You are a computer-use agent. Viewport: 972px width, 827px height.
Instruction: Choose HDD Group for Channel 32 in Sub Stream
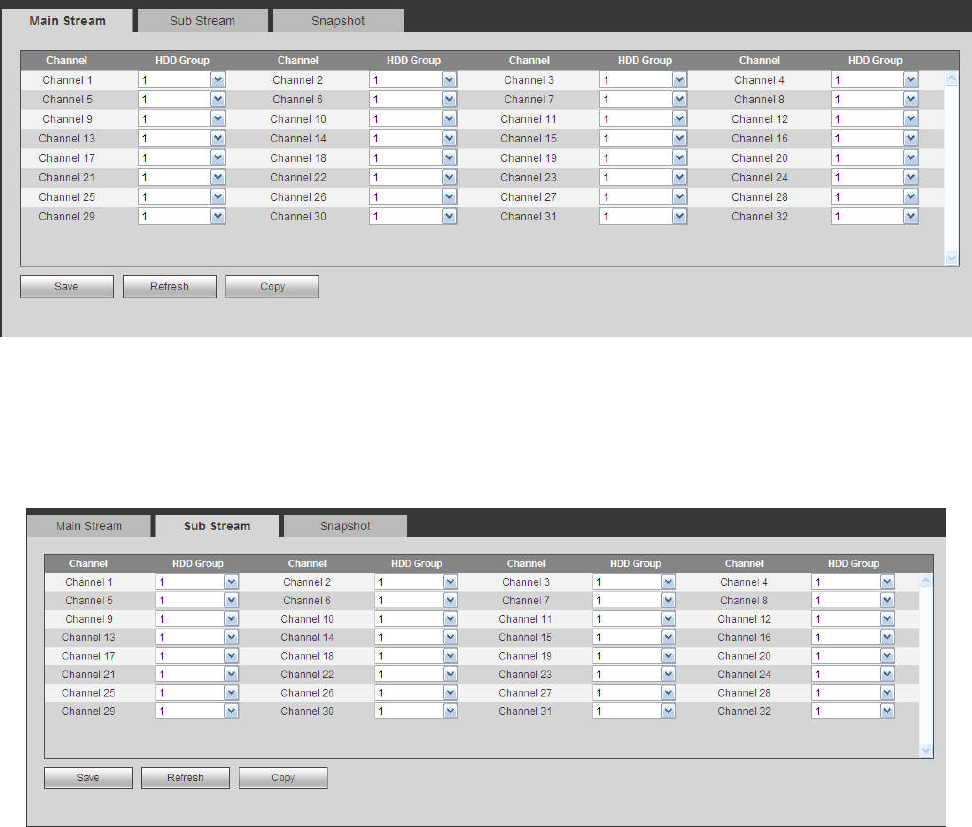point(853,711)
